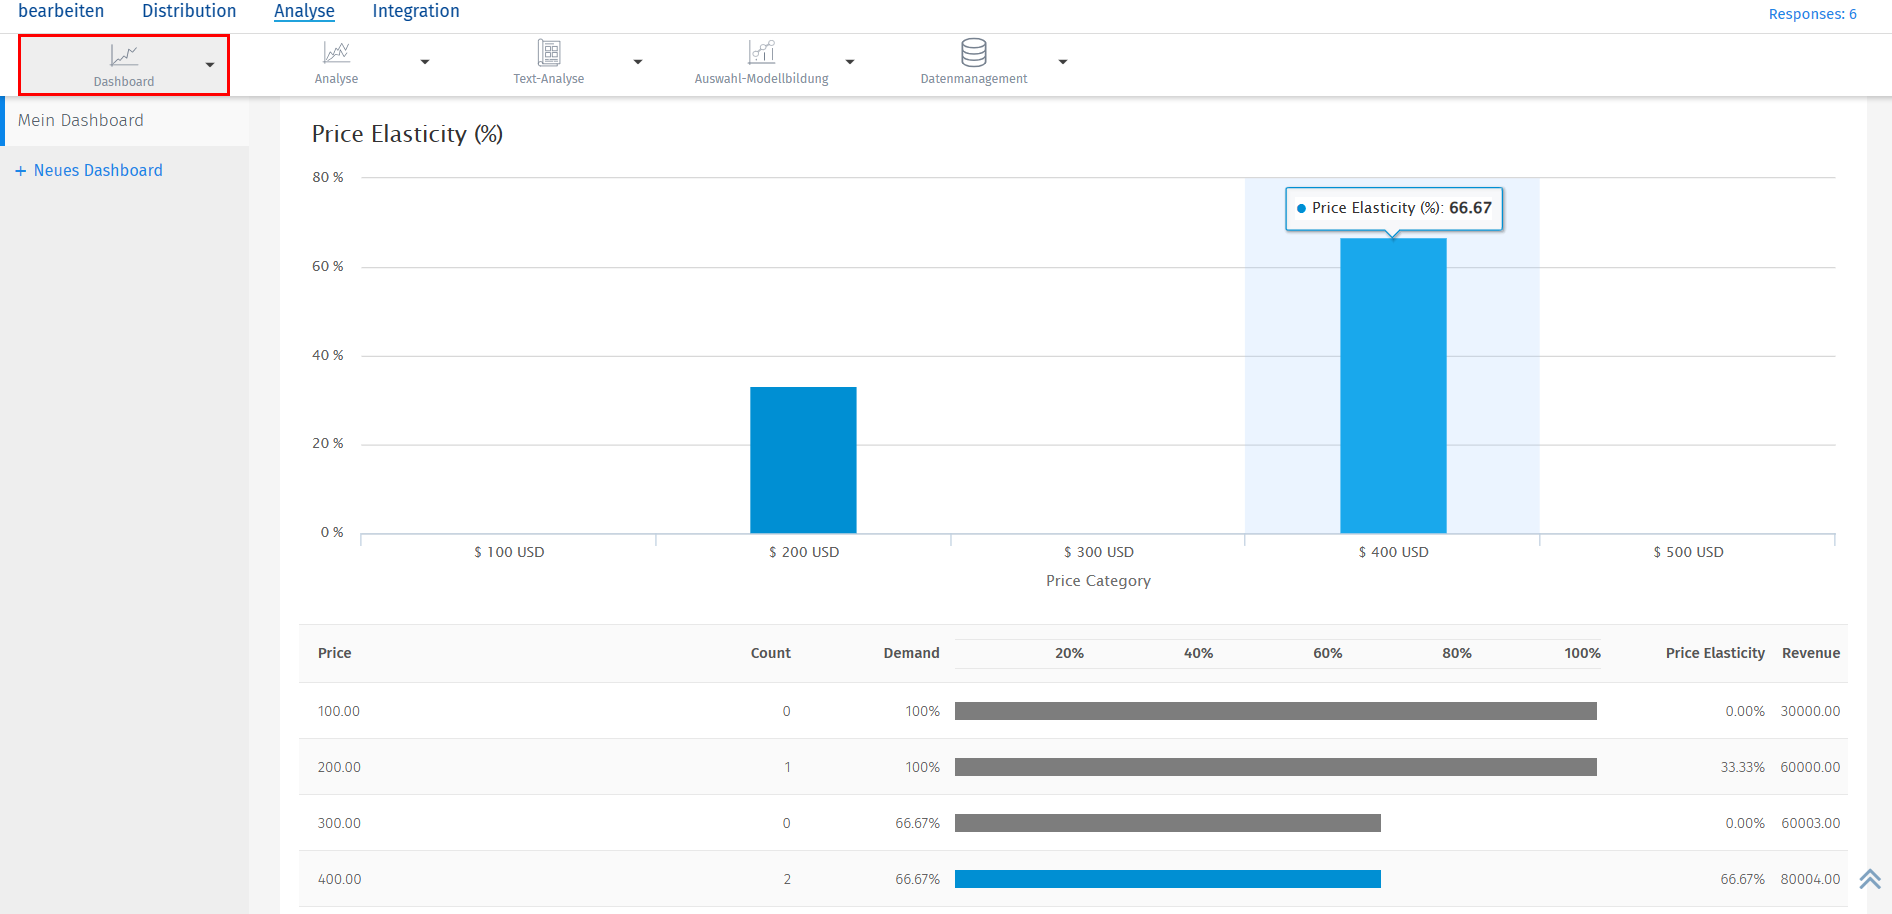Image resolution: width=1892 pixels, height=914 pixels.
Task: Expand the Auswahl-Modellbildung dropdown arrow
Action: pyautogui.click(x=850, y=62)
